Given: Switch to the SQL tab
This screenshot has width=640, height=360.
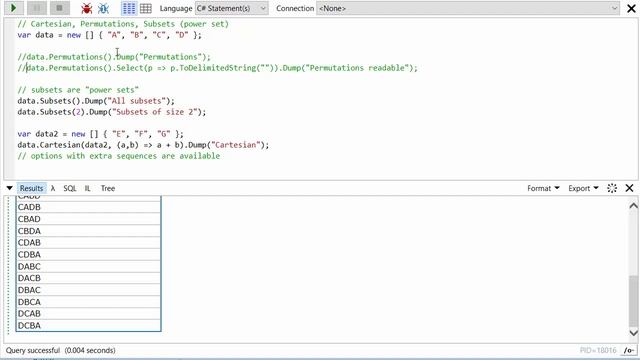Looking at the screenshot, I should tap(70, 188).
